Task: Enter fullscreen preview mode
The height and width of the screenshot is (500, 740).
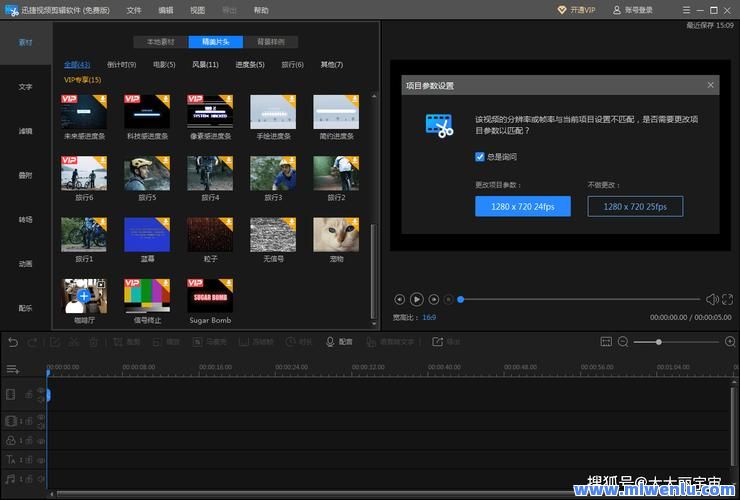Action: [729, 299]
